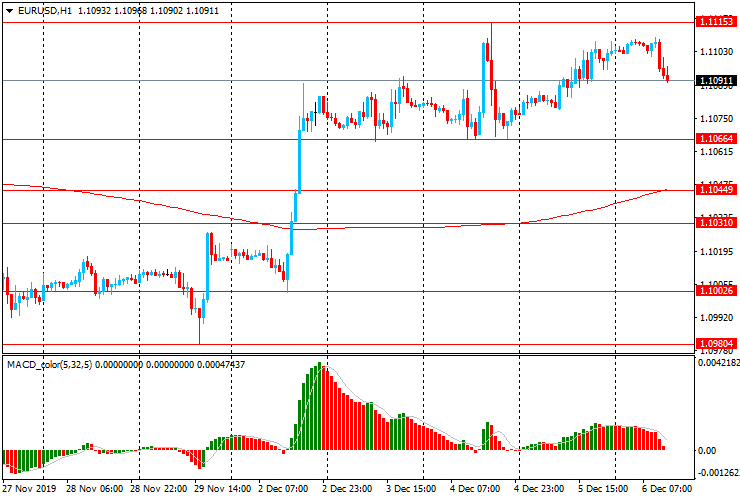Click the 2 Dec 23:00 time label

tap(347, 488)
